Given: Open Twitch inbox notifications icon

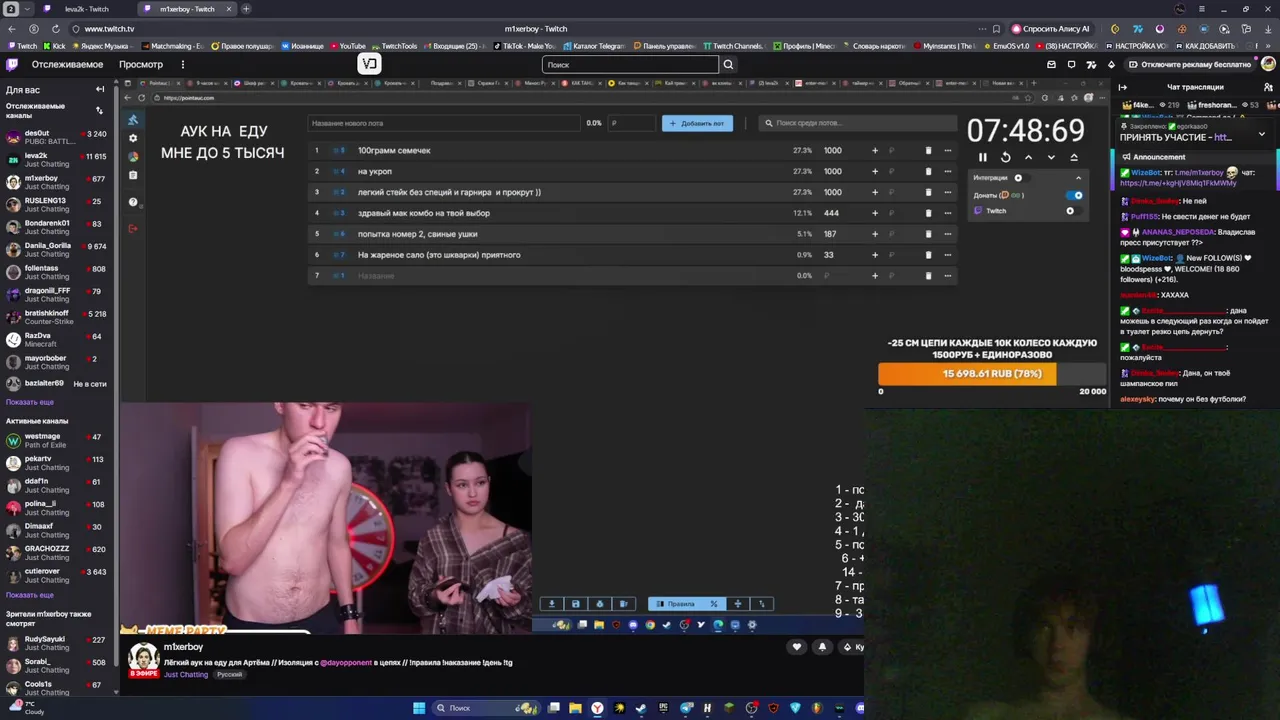Looking at the screenshot, I should [x=1071, y=64].
